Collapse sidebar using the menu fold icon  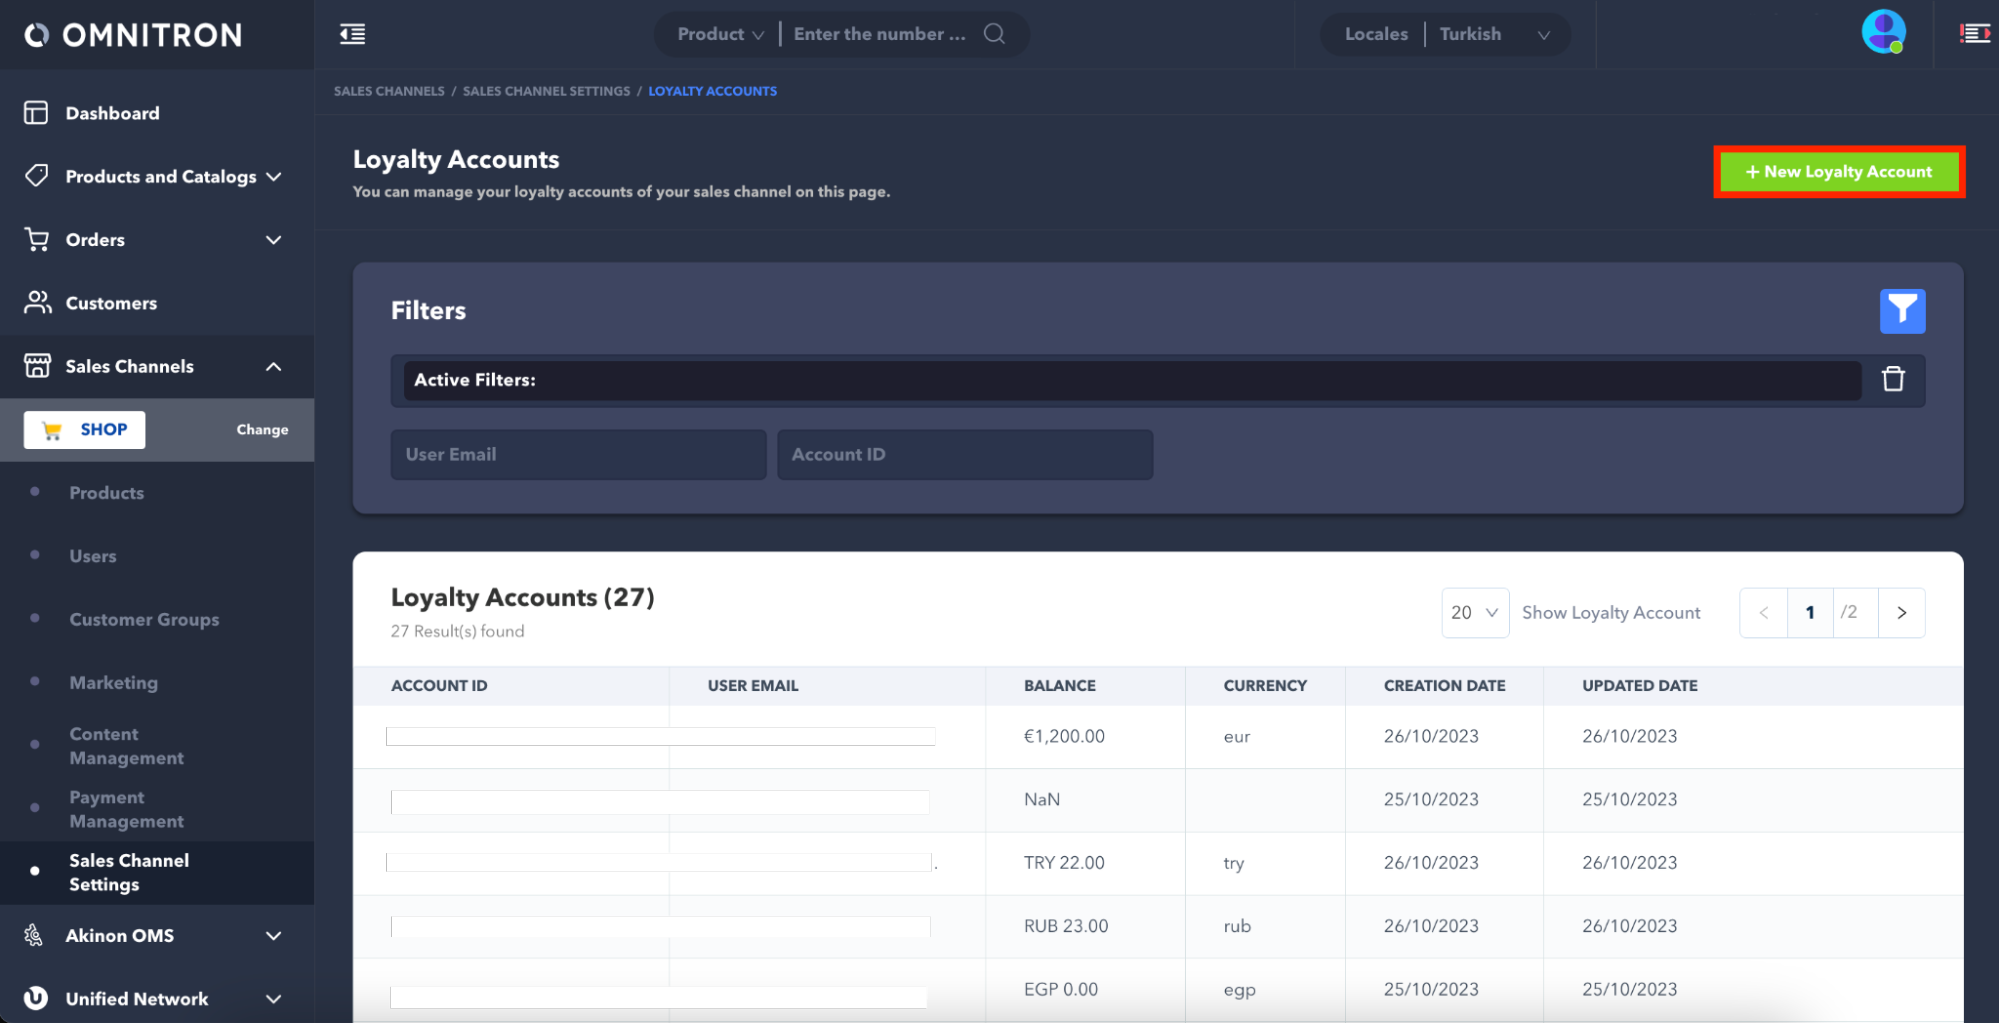352,34
